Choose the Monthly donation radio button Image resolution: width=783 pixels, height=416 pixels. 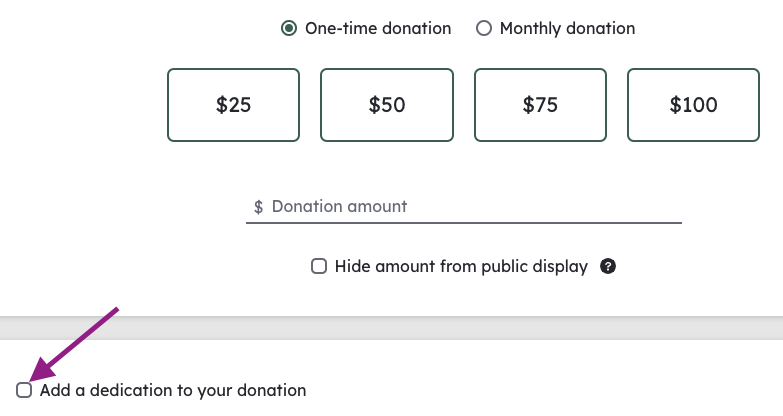(x=483, y=28)
